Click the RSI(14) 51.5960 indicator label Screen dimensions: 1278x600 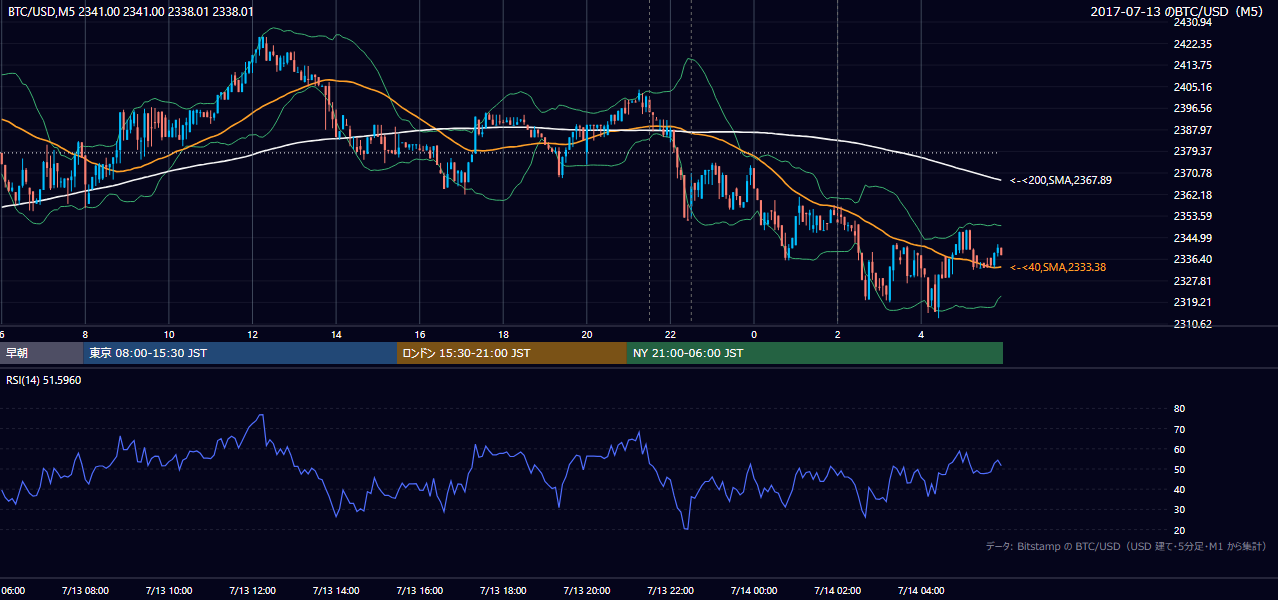(x=43, y=381)
